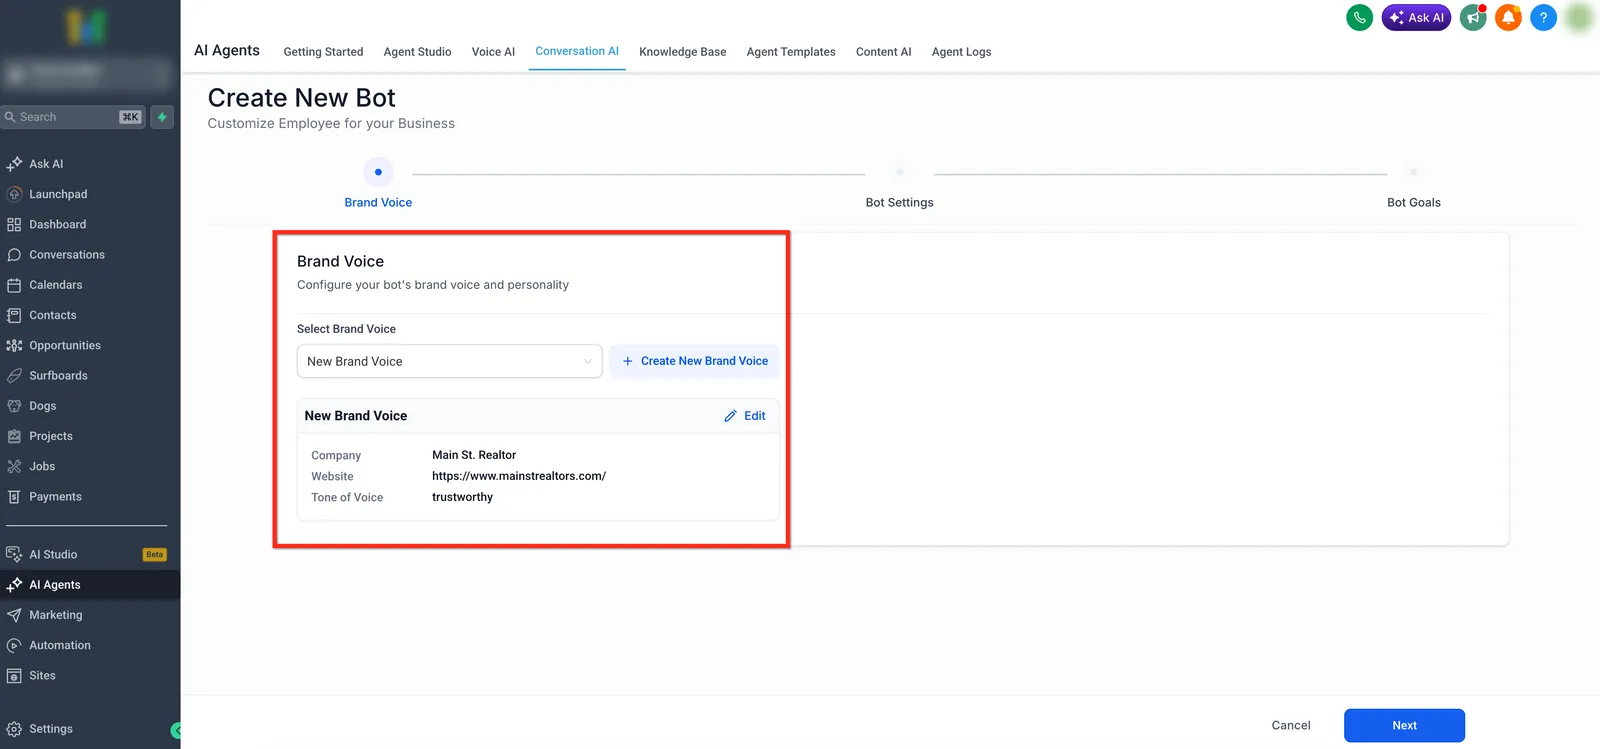Switch to the Getting Started tab
Viewport: 1600px width, 749px height.
pyautogui.click(x=323, y=52)
